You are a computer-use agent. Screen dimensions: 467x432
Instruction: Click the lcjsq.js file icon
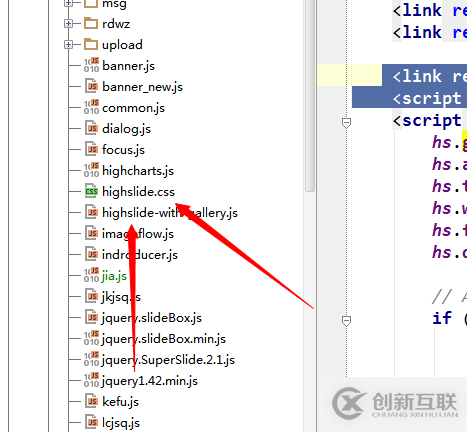(91, 422)
